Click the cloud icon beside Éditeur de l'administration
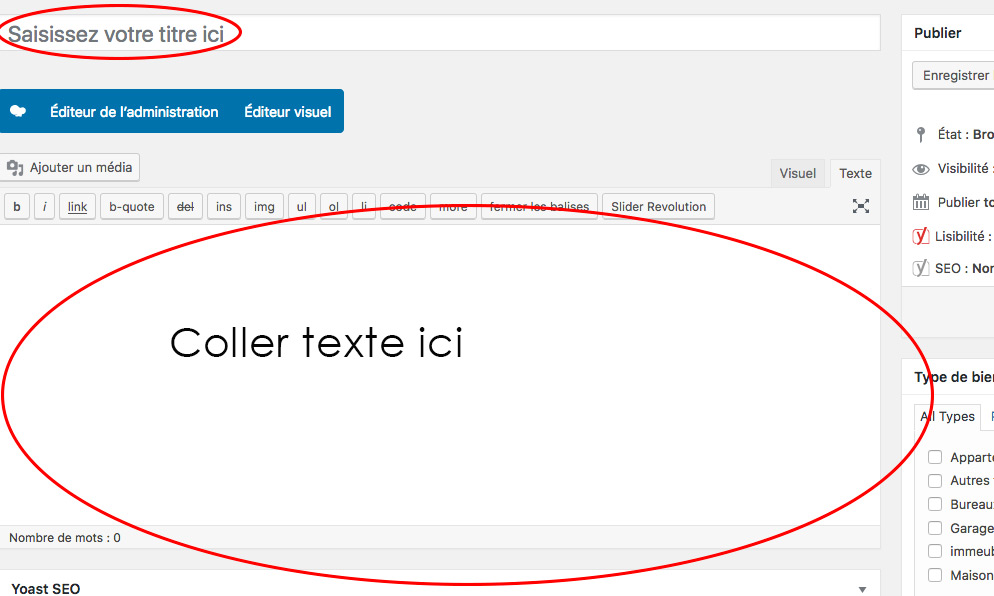Screen dimensions: 994x596 [x=18, y=112]
